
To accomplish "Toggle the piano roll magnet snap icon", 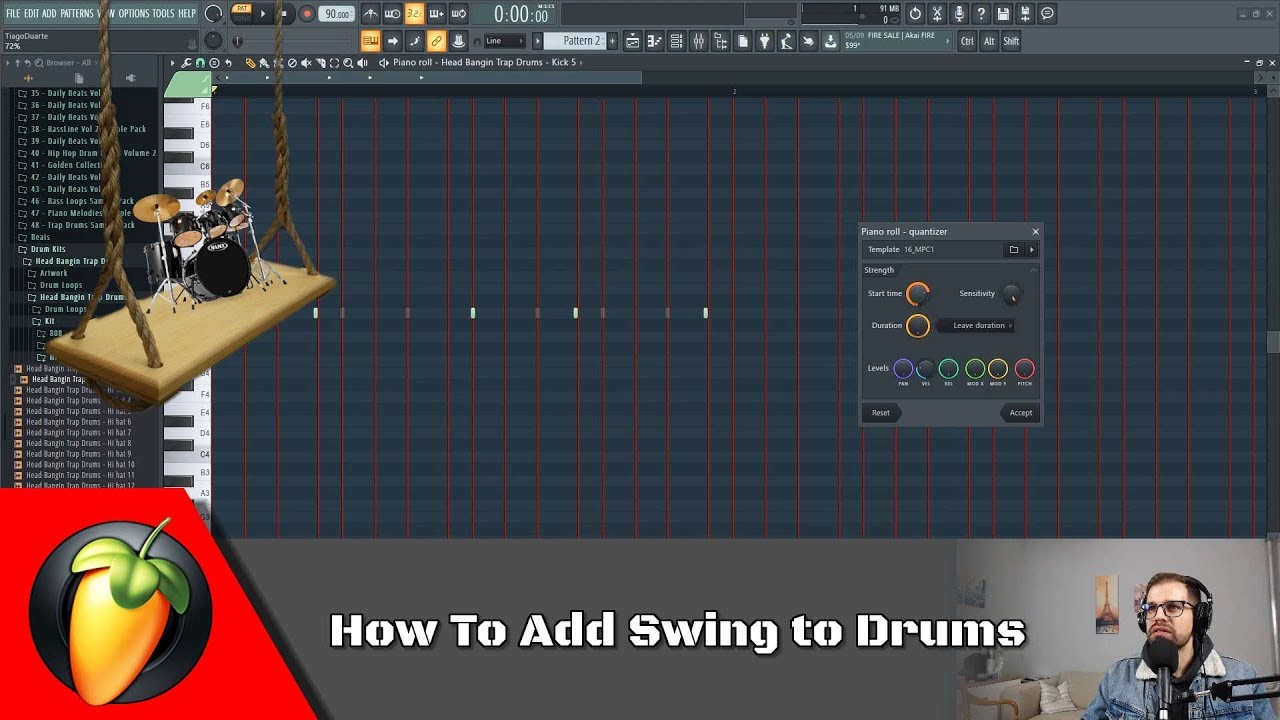I will coord(200,63).
